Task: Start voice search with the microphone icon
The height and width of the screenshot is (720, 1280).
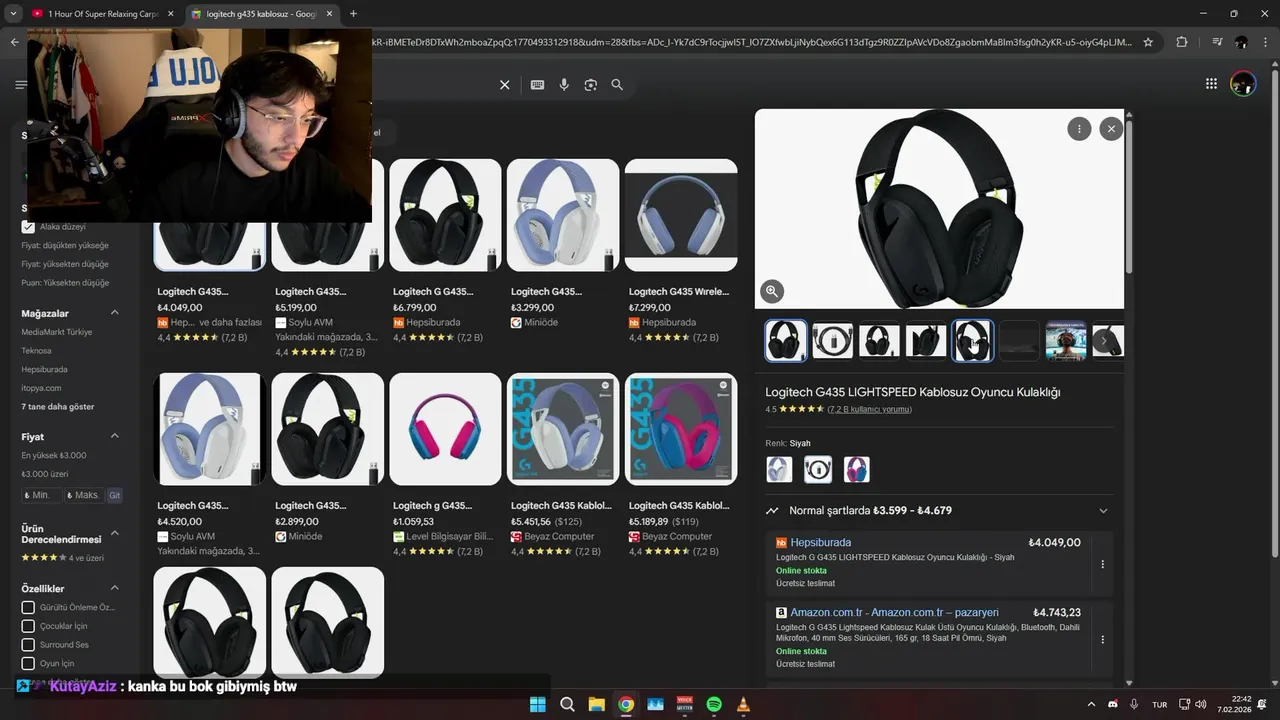Action: click(564, 85)
